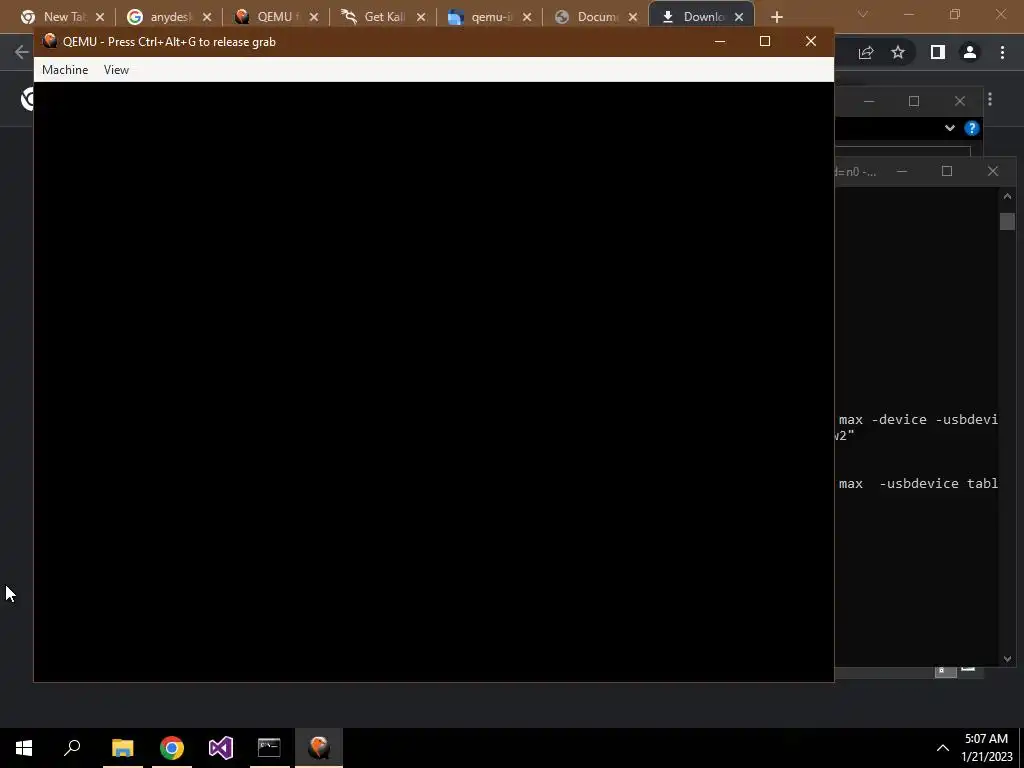The image size is (1024, 768).
Task: Switch to the Document browser tab
Action: point(596,17)
